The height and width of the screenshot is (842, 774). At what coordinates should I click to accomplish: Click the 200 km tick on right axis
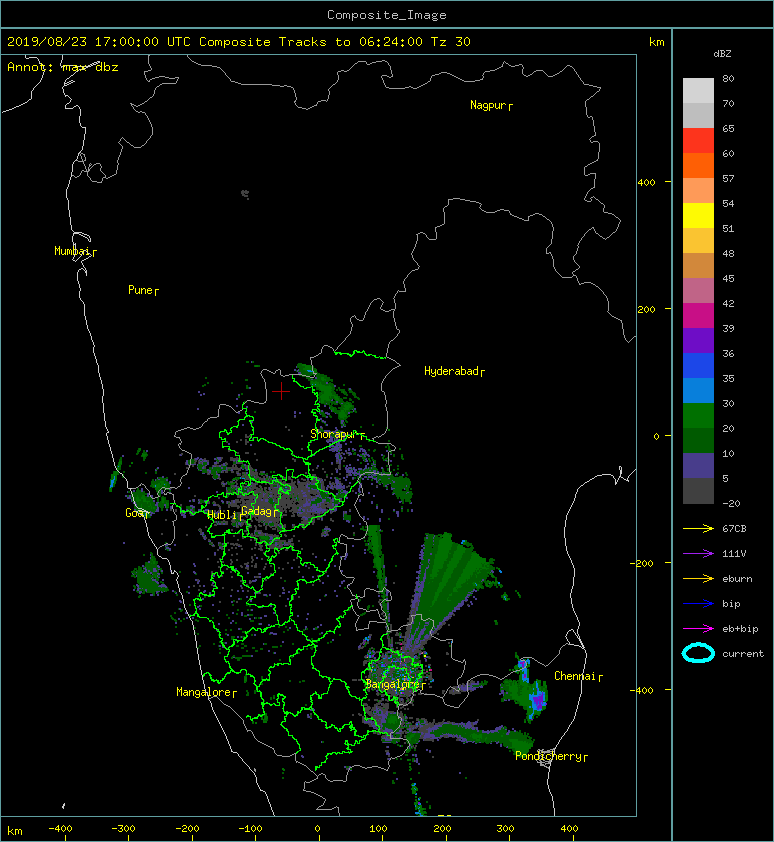pos(647,309)
